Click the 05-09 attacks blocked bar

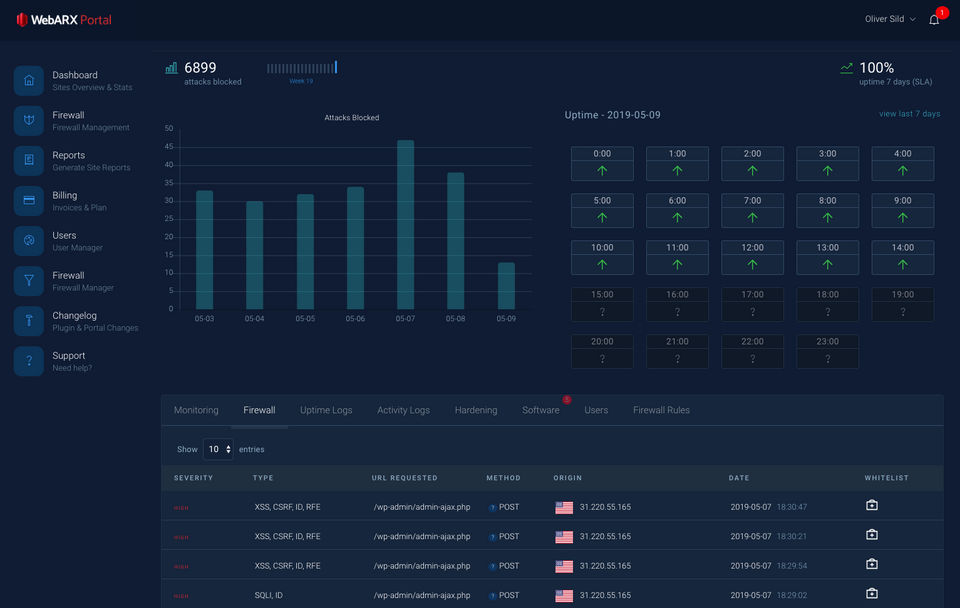pyautogui.click(x=506, y=286)
